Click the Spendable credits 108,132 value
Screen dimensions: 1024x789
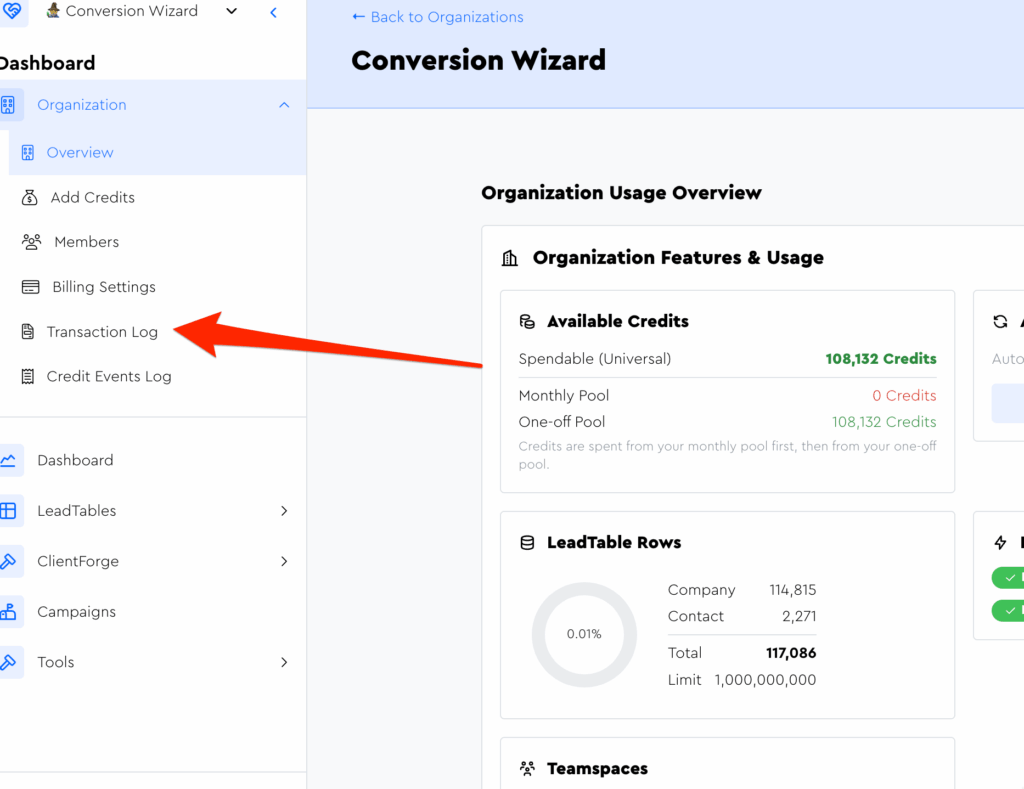point(880,359)
